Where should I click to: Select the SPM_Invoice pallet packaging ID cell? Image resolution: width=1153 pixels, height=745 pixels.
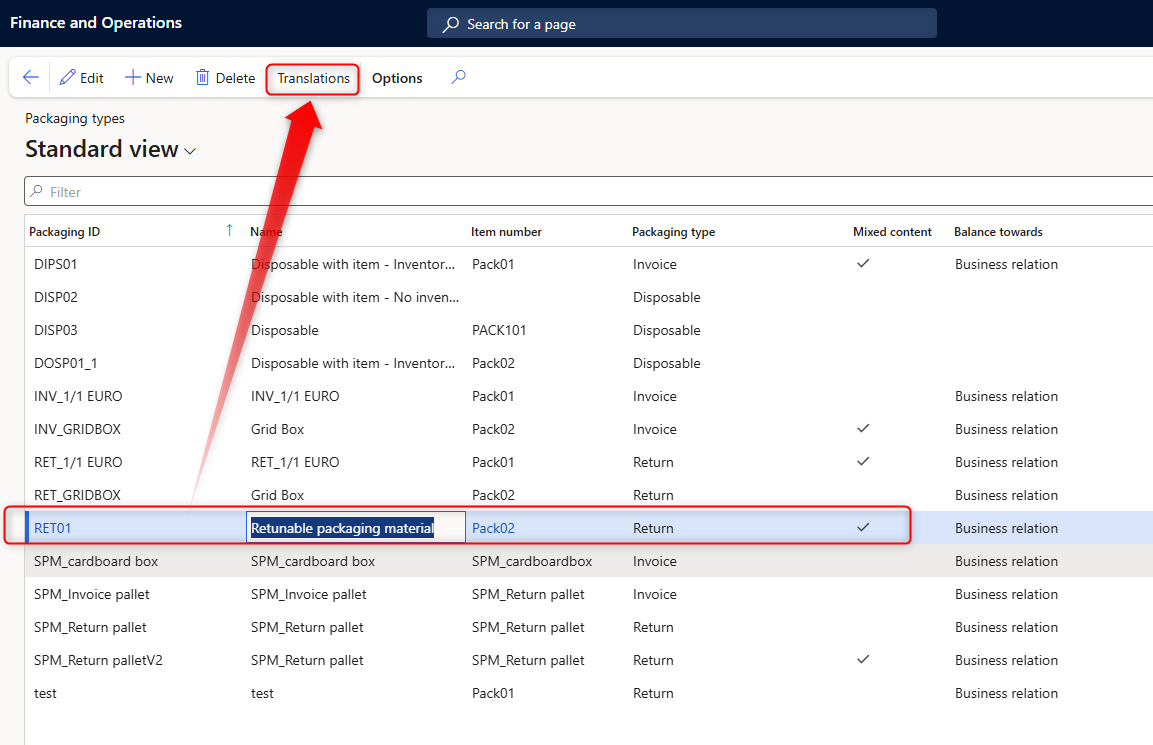tap(91, 594)
